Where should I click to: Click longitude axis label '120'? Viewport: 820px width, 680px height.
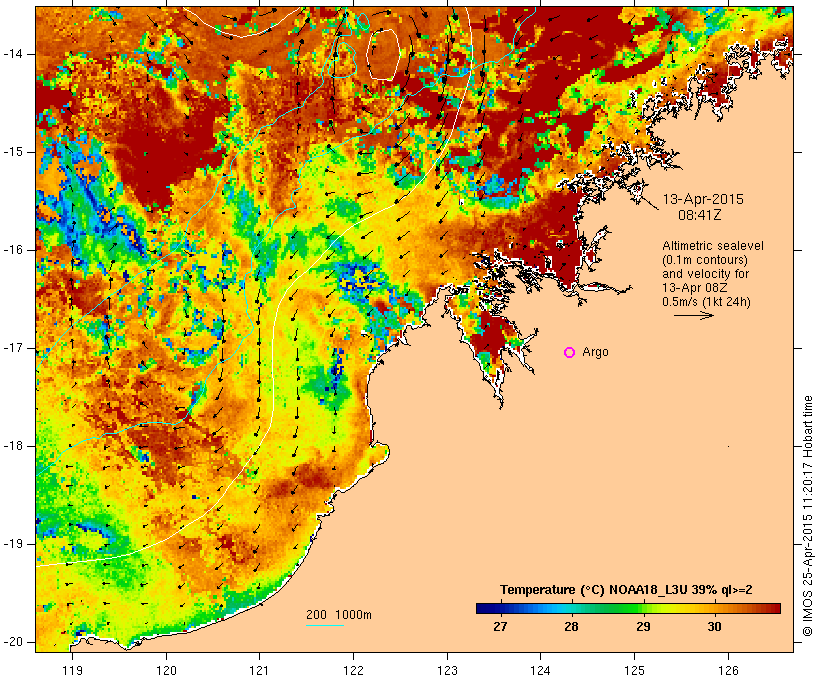tap(166, 670)
